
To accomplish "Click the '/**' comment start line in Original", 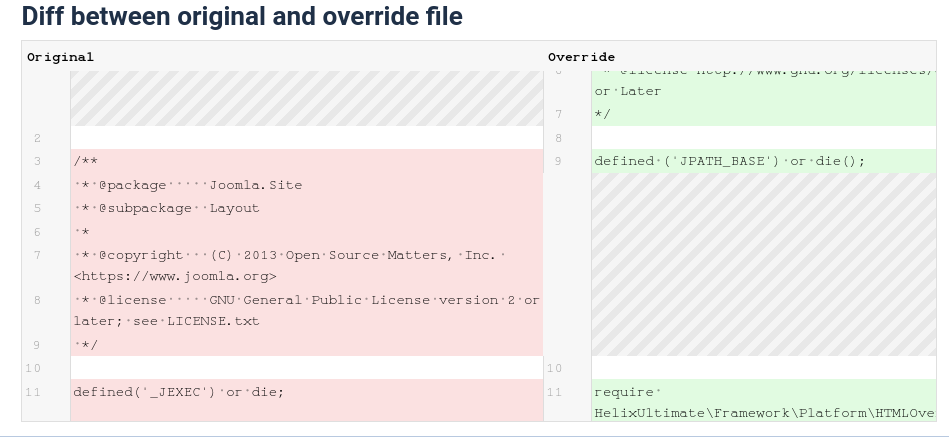I will [86, 161].
